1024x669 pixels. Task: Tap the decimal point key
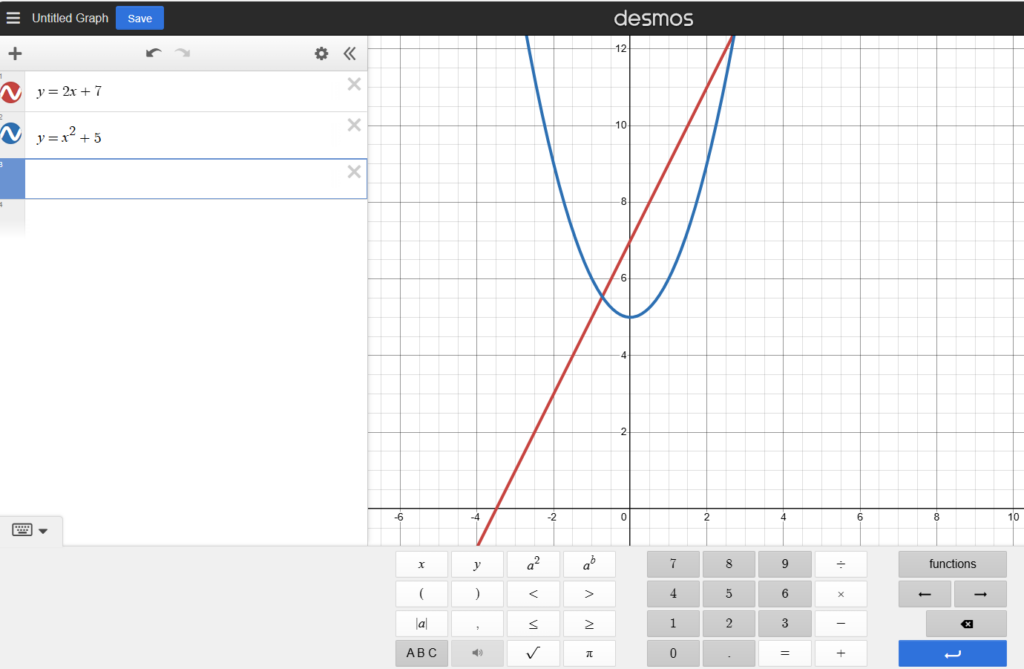click(x=729, y=653)
